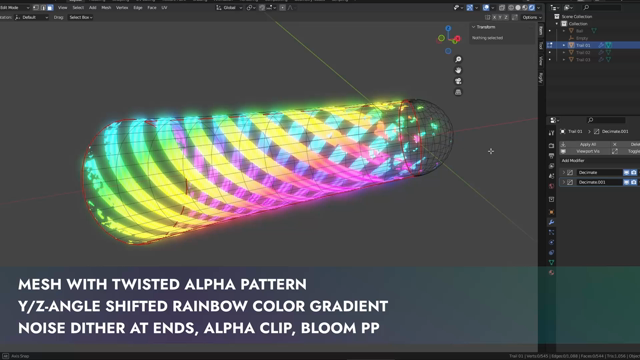Open viewport shading options arrow
The height and width of the screenshot is (360, 640).
coord(539,8)
